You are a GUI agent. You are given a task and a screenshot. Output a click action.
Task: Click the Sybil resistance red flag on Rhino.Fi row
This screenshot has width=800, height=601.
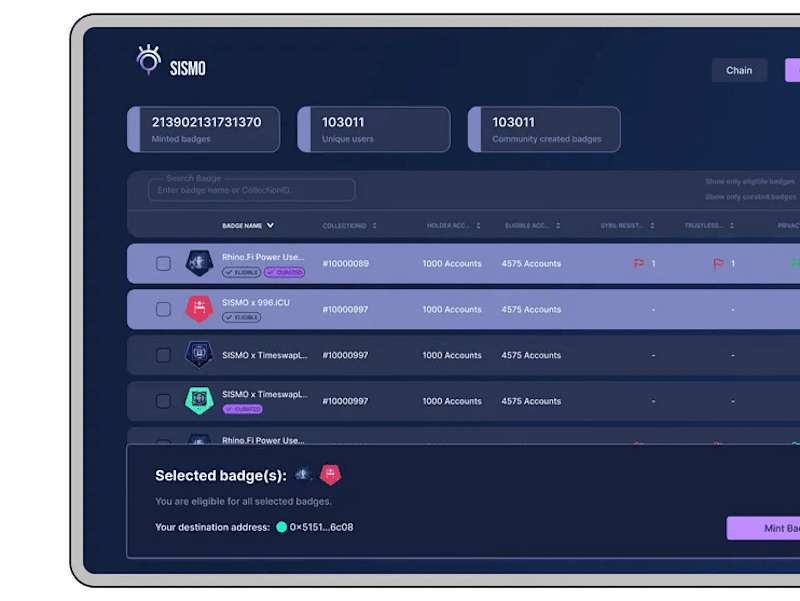(639, 263)
